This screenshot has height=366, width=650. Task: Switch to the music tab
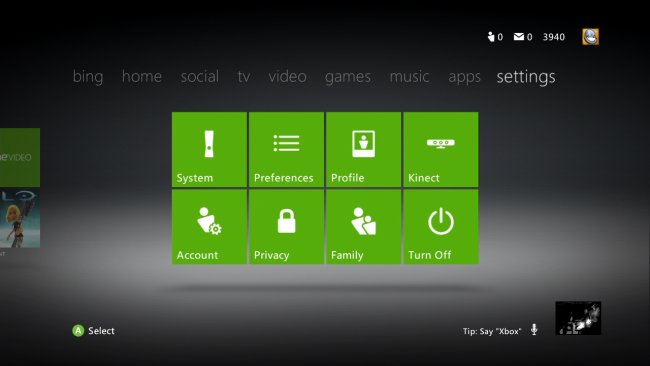pos(410,76)
